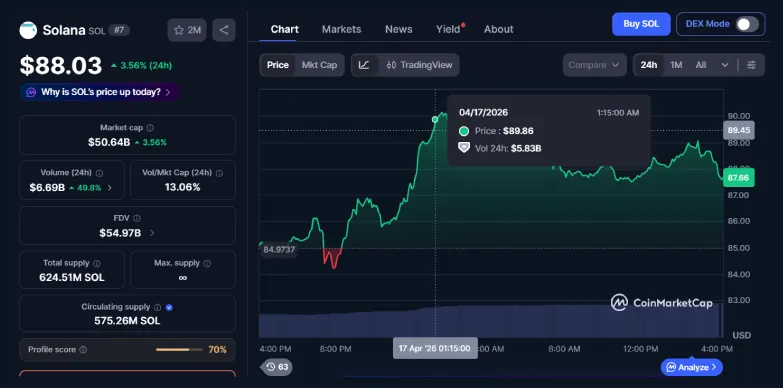
Task: Click FDV info icon
Action: [137, 218]
